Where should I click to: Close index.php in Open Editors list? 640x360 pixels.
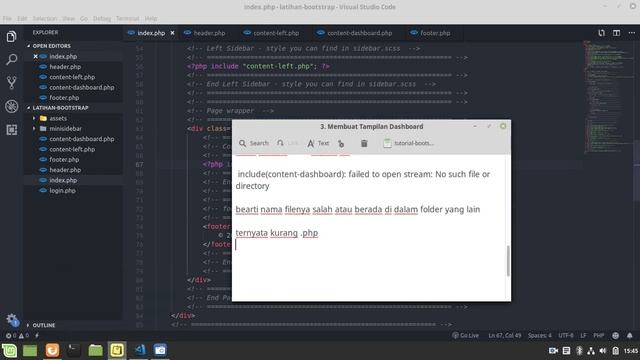pyautogui.click(x=36, y=56)
